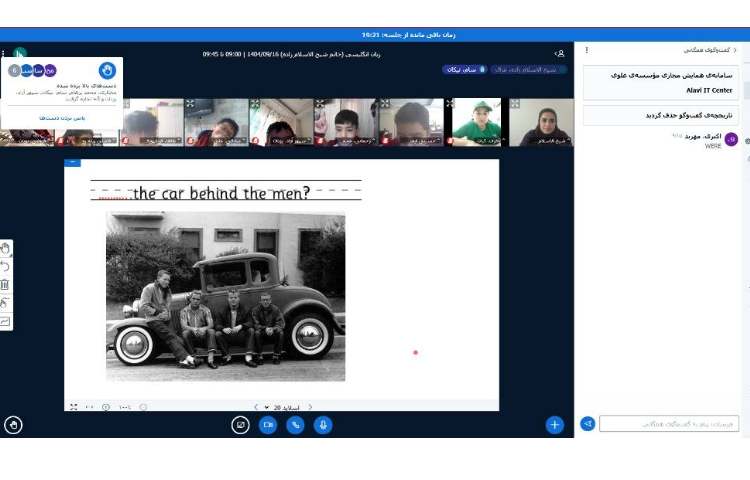The width and height of the screenshot is (750, 480).
Task: Collapse the public chat panel with chevron
Action: point(736,49)
